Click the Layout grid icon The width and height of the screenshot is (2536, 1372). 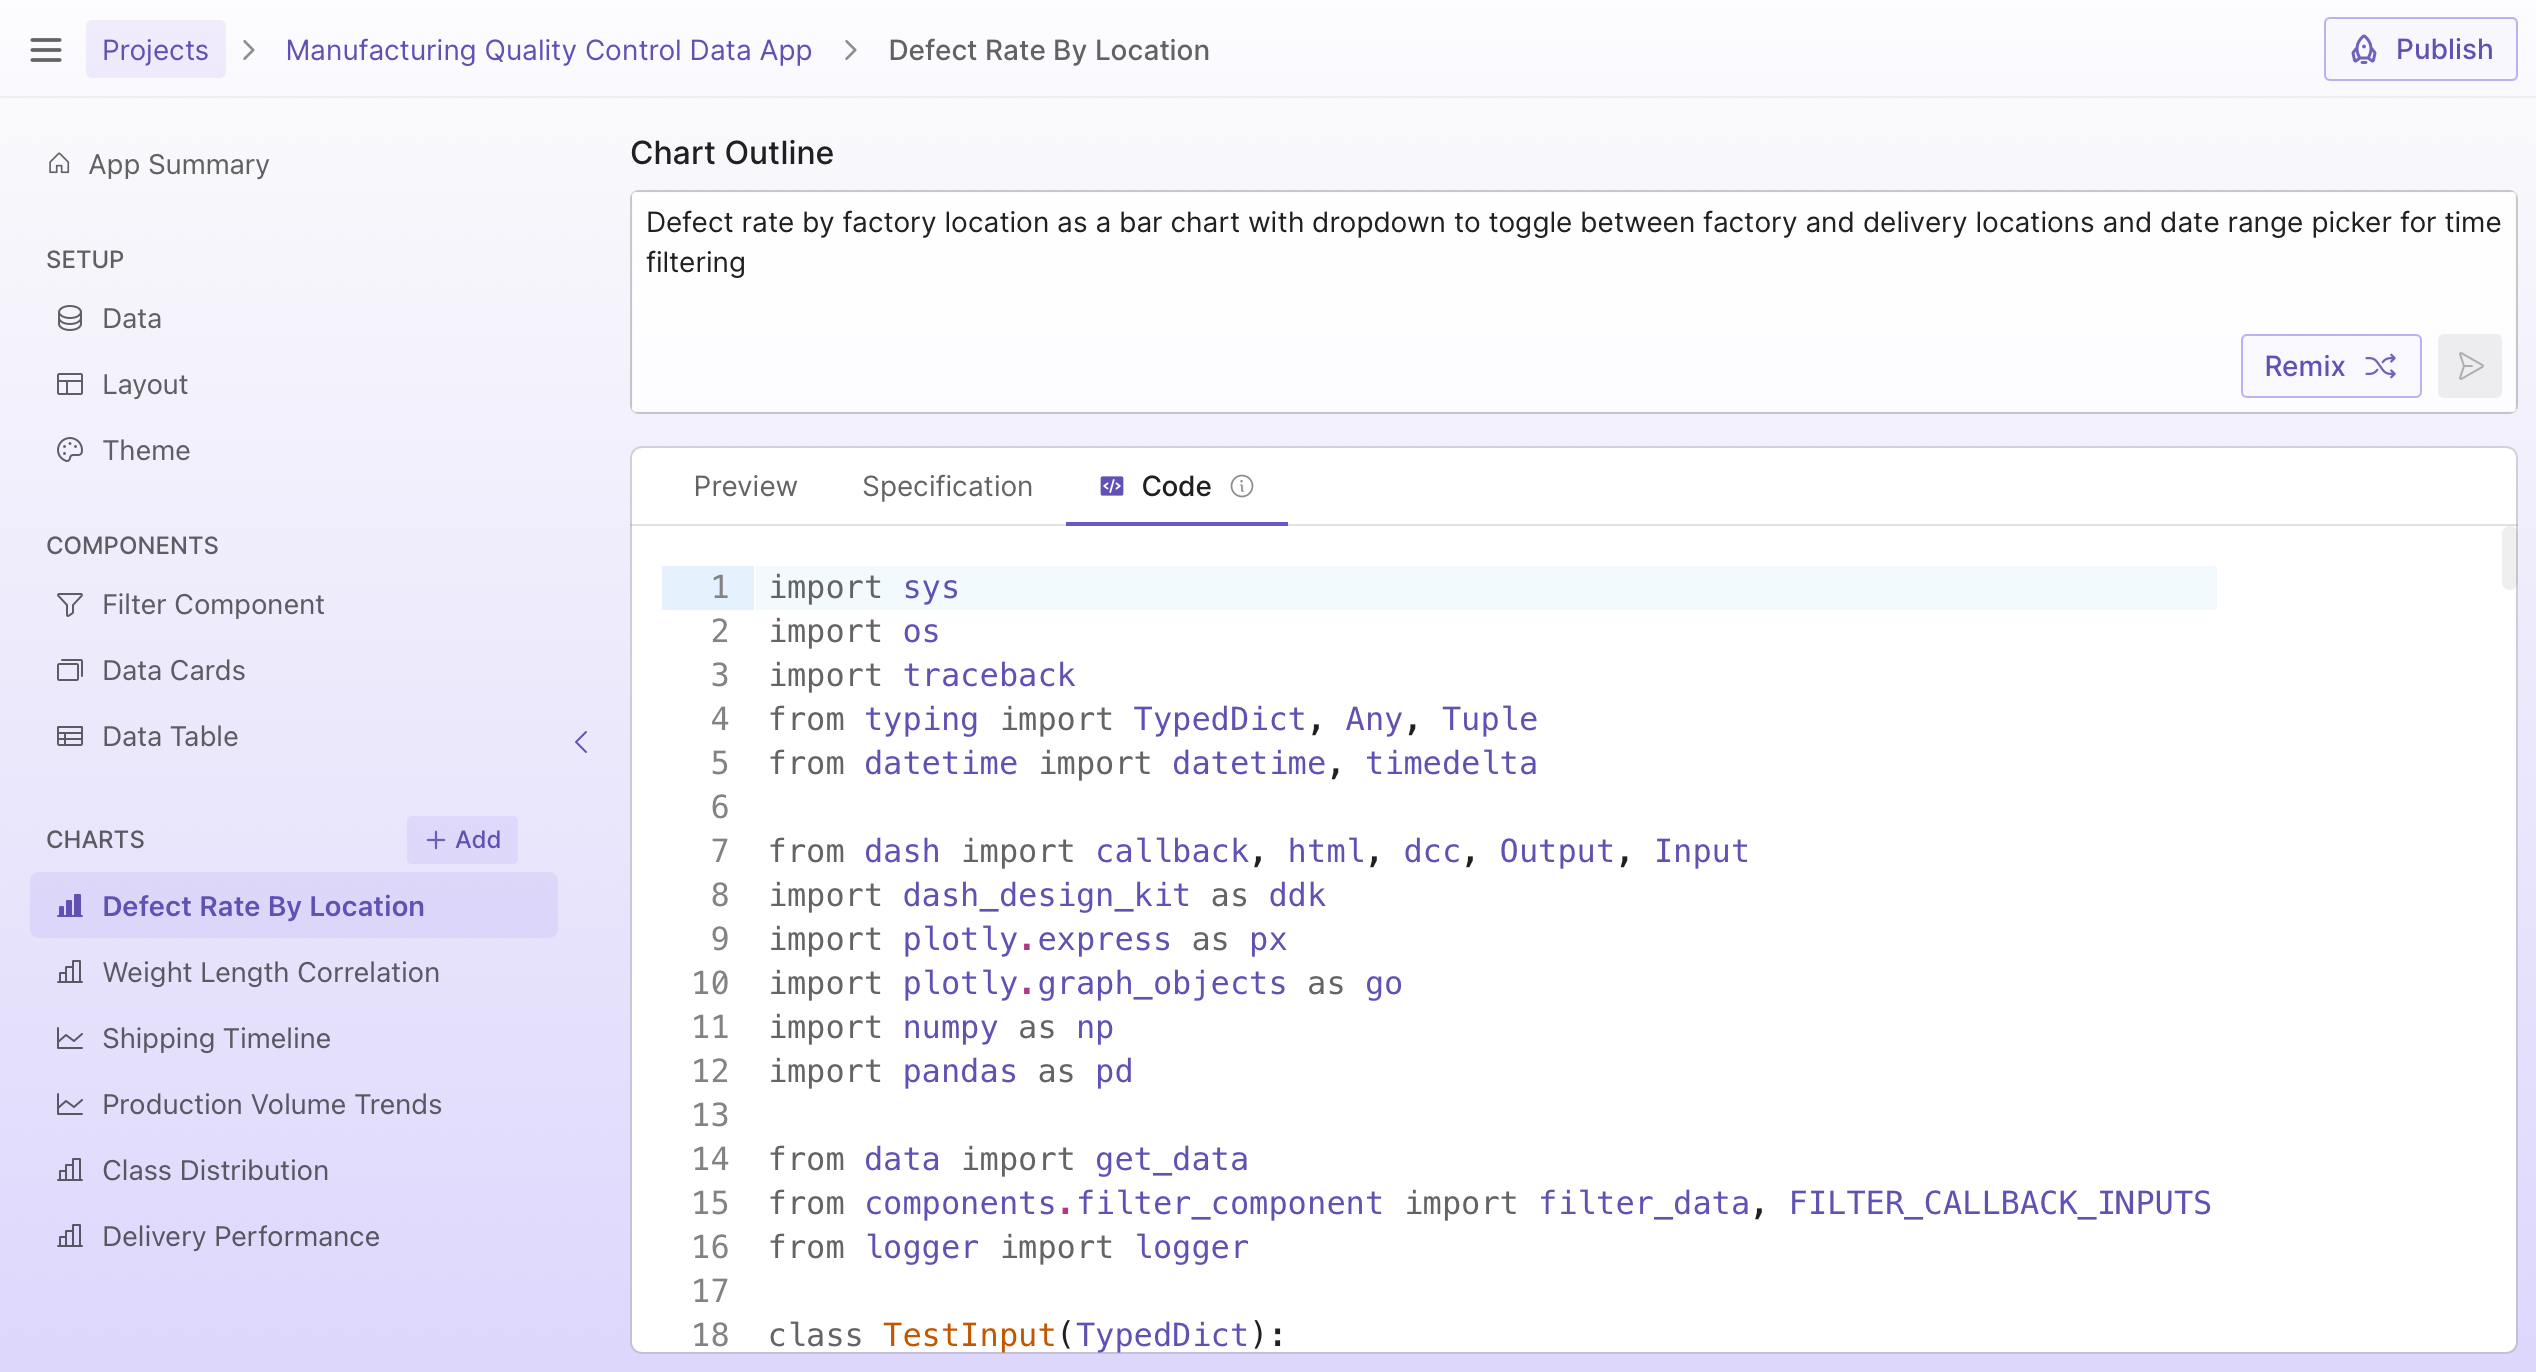pyautogui.click(x=70, y=384)
